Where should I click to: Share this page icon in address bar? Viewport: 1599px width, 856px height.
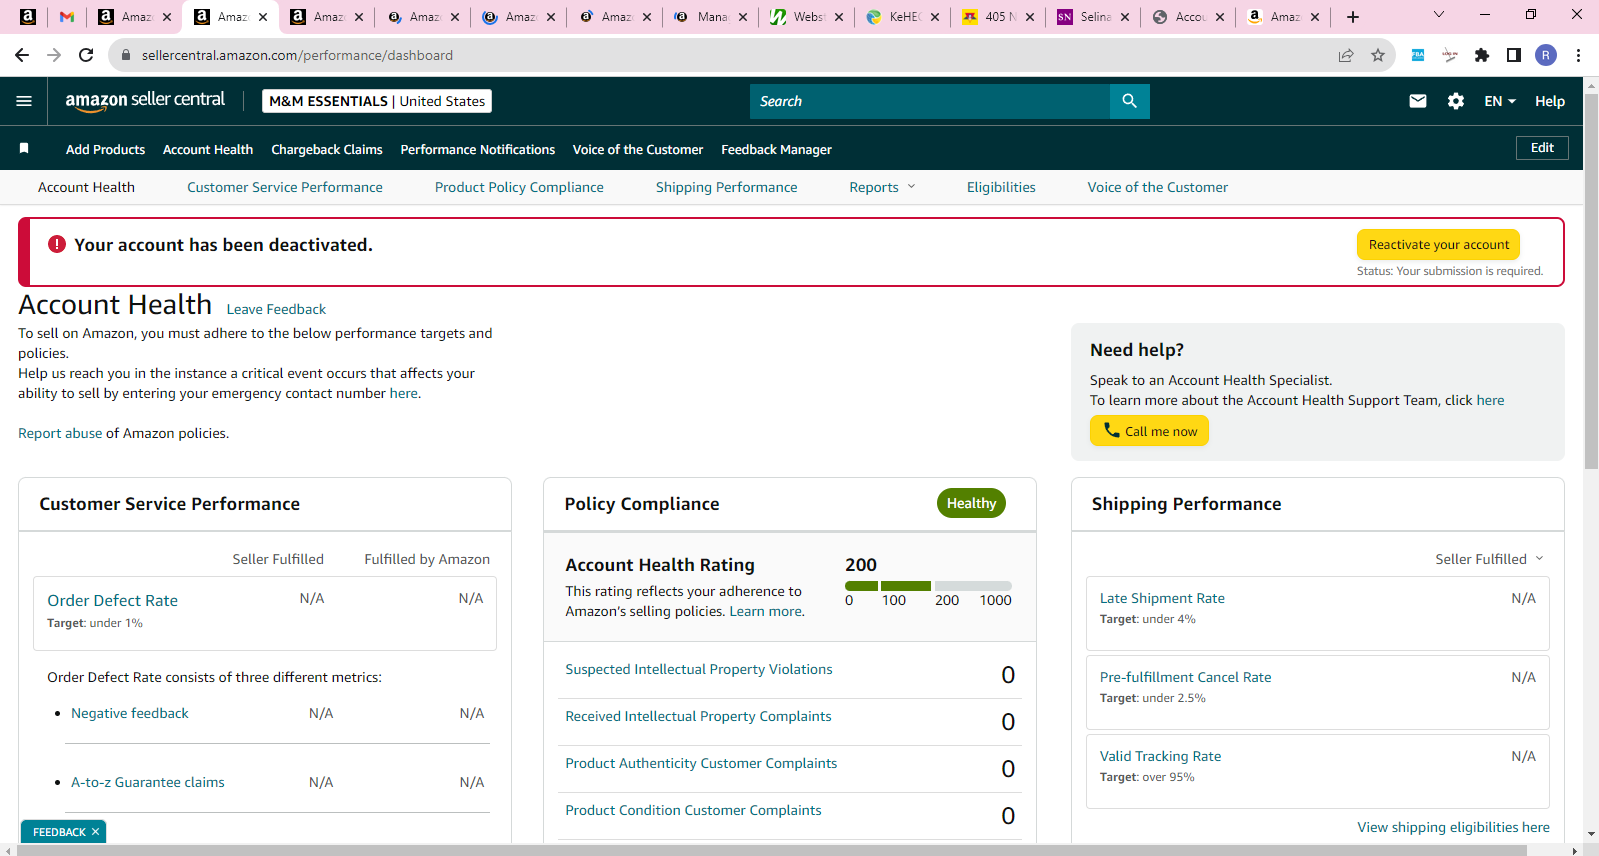(x=1346, y=55)
